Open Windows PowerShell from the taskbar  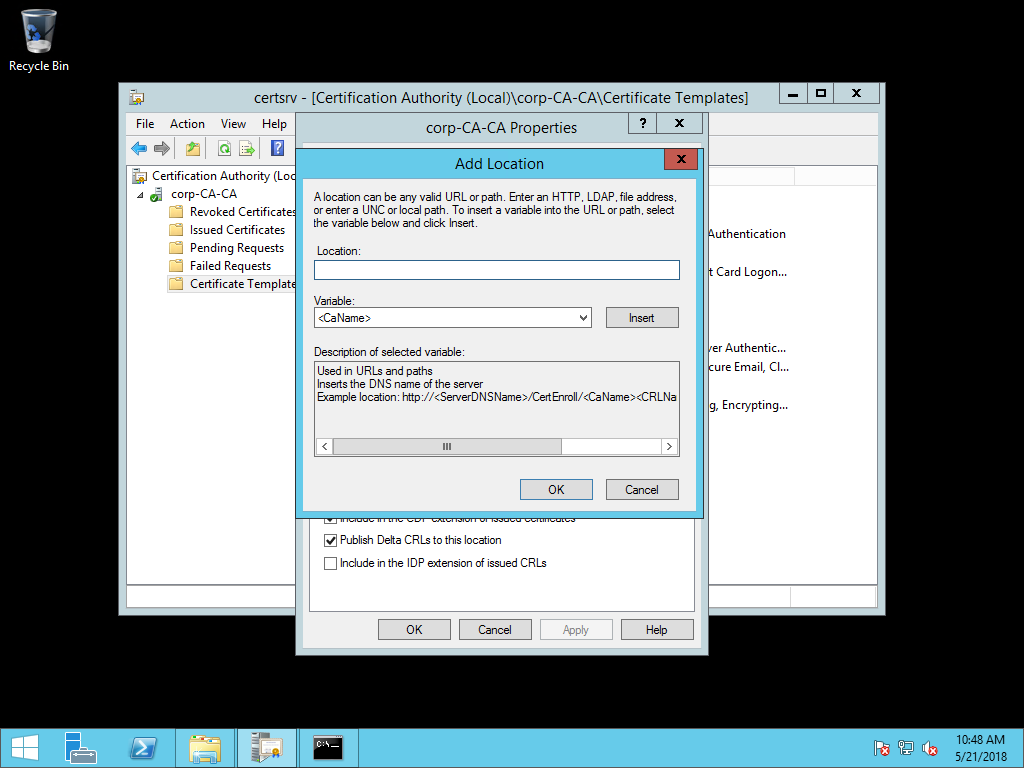tap(142, 747)
